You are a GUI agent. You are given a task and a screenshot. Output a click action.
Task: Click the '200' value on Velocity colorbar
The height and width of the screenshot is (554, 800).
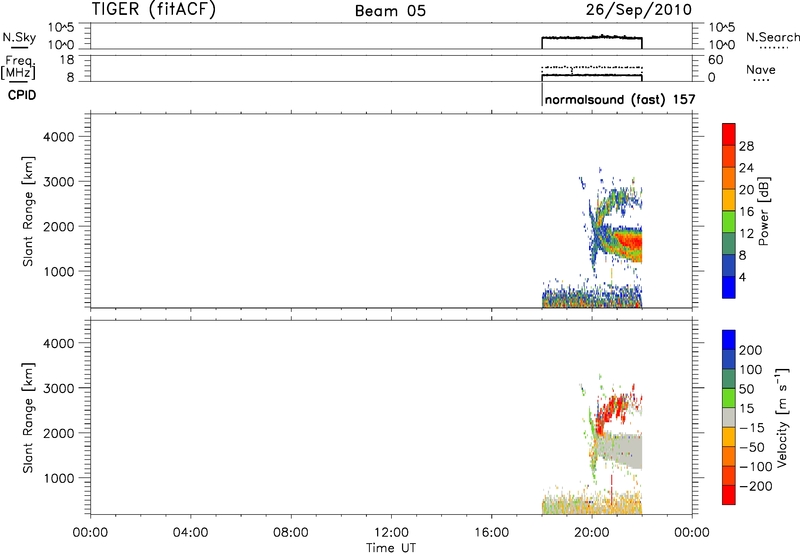click(x=751, y=350)
